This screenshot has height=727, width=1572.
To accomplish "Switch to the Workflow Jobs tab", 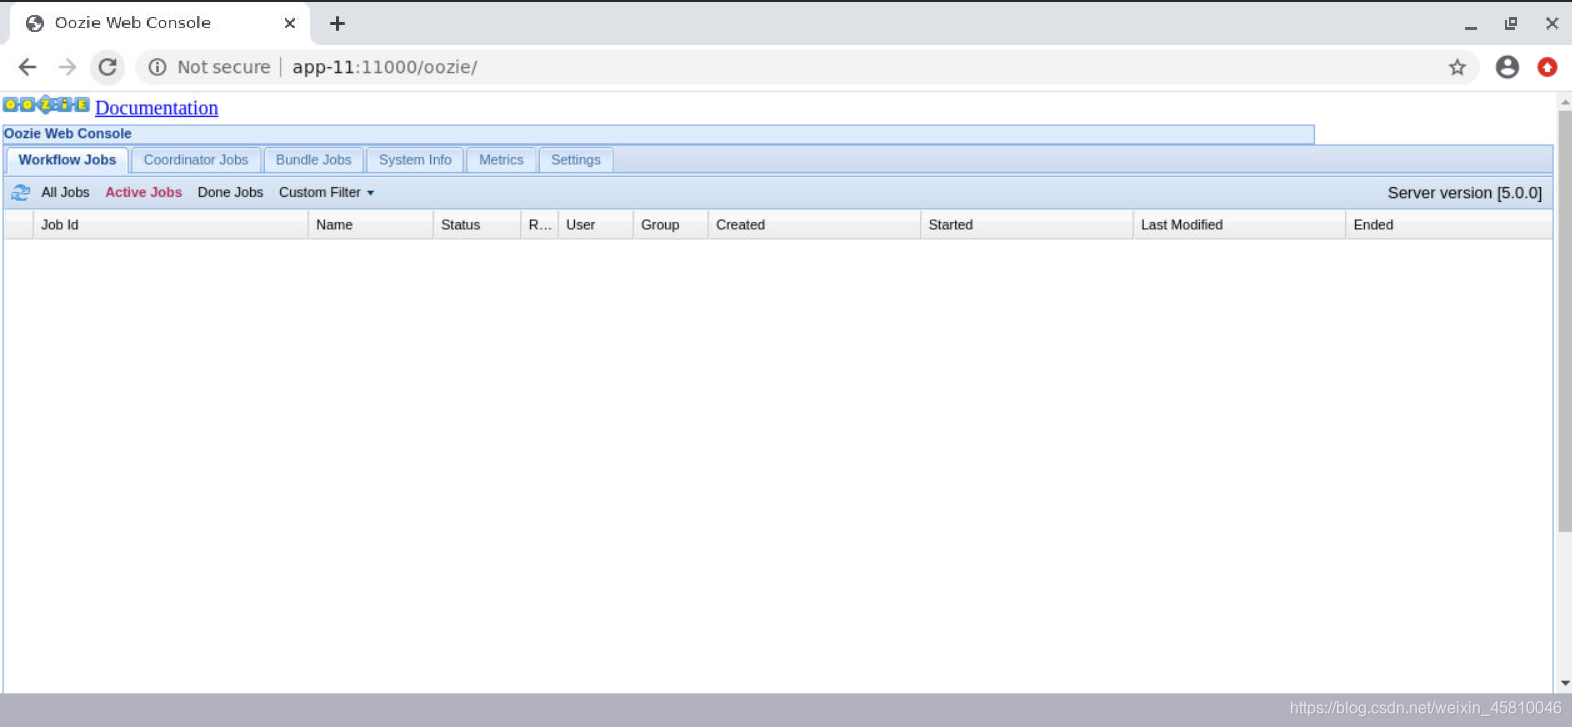I will (x=67, y=160).
